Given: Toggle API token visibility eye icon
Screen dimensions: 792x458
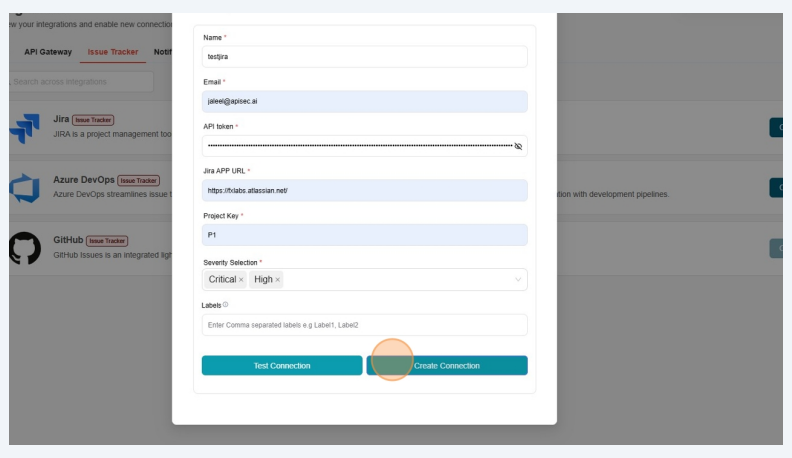Looking at the screenshot, I should coord(518,146).
